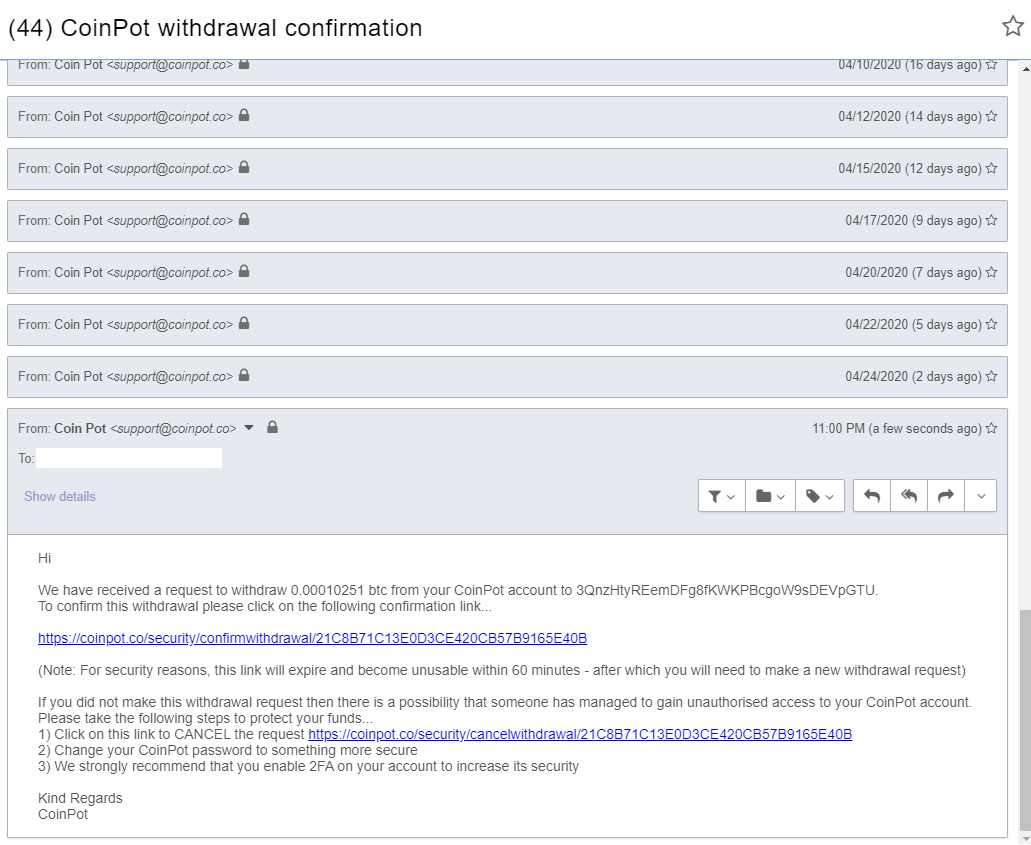Screen dimensions: 1031x845
Task: Open the filter funnel dropdown
Action: click(721, 496)
